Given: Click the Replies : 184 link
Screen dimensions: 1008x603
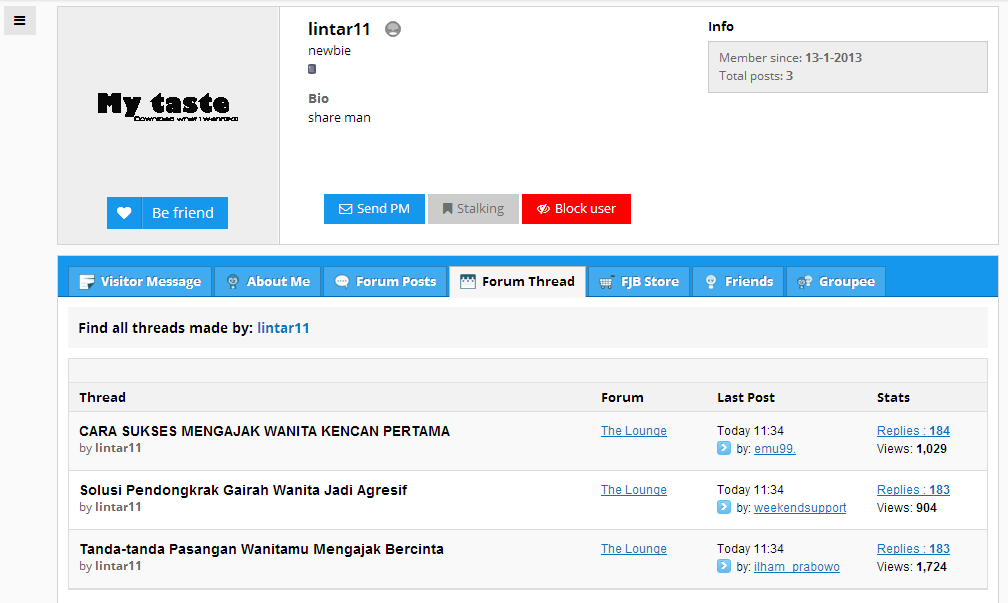Looking at the screenshot, I should coord(913,431).
